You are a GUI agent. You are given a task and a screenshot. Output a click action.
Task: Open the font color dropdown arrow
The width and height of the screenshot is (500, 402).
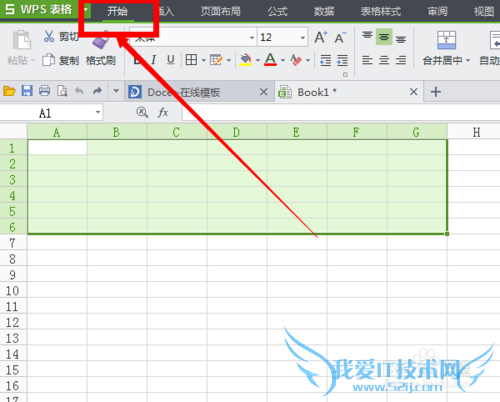pos(283,61)
